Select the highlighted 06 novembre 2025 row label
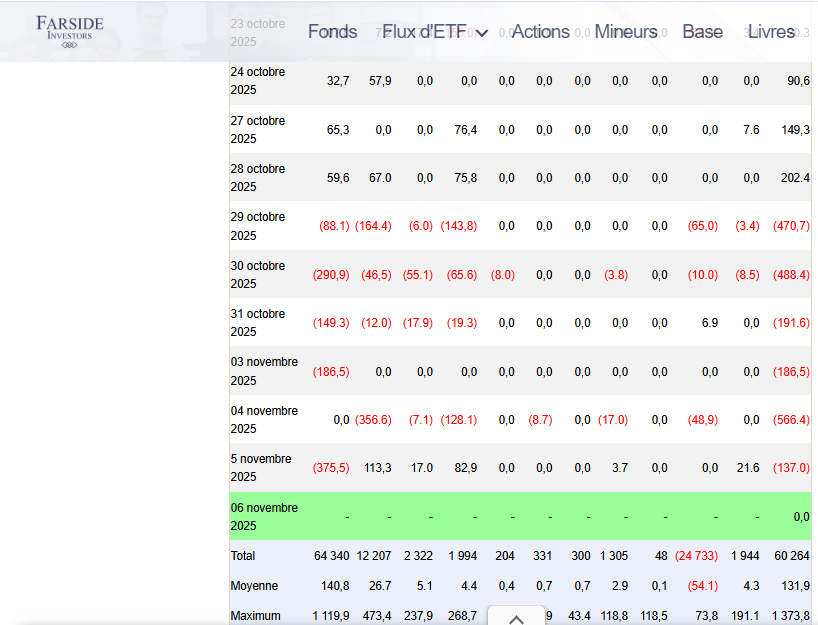This screenshot has height=625, width=818. [x=264, y=516]
